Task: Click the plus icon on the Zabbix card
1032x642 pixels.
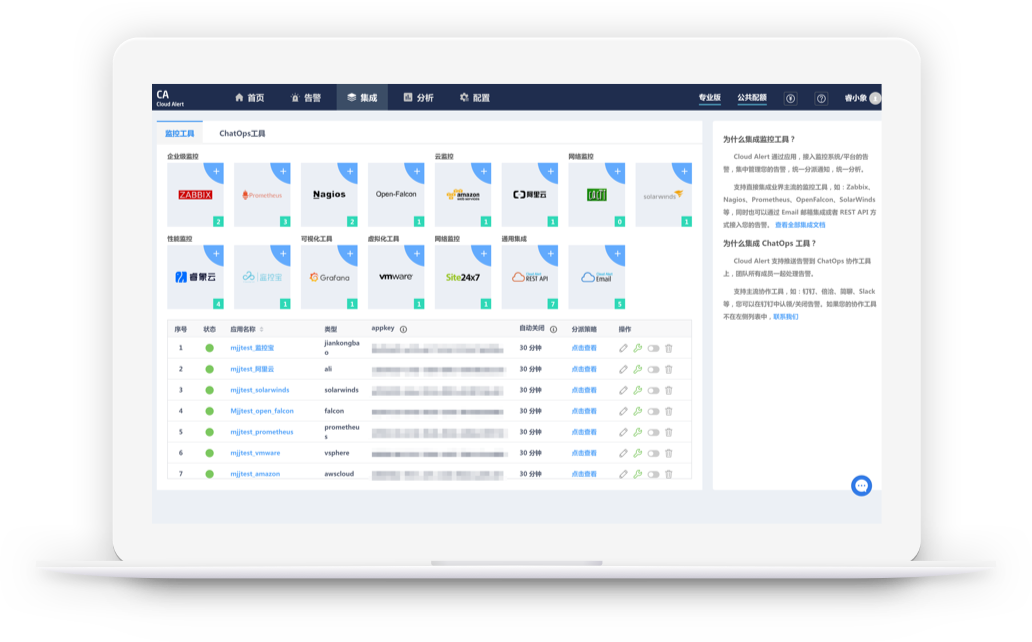Action: pos(216,171)
